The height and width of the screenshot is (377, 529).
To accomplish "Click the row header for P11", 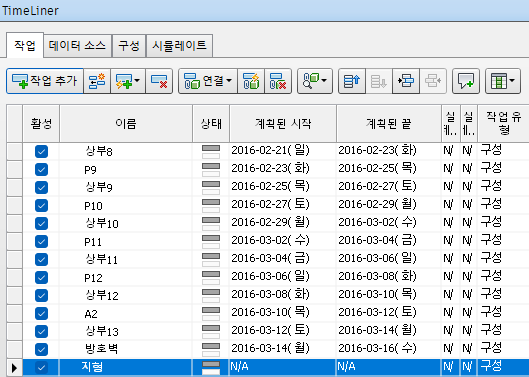I will 15,242.
